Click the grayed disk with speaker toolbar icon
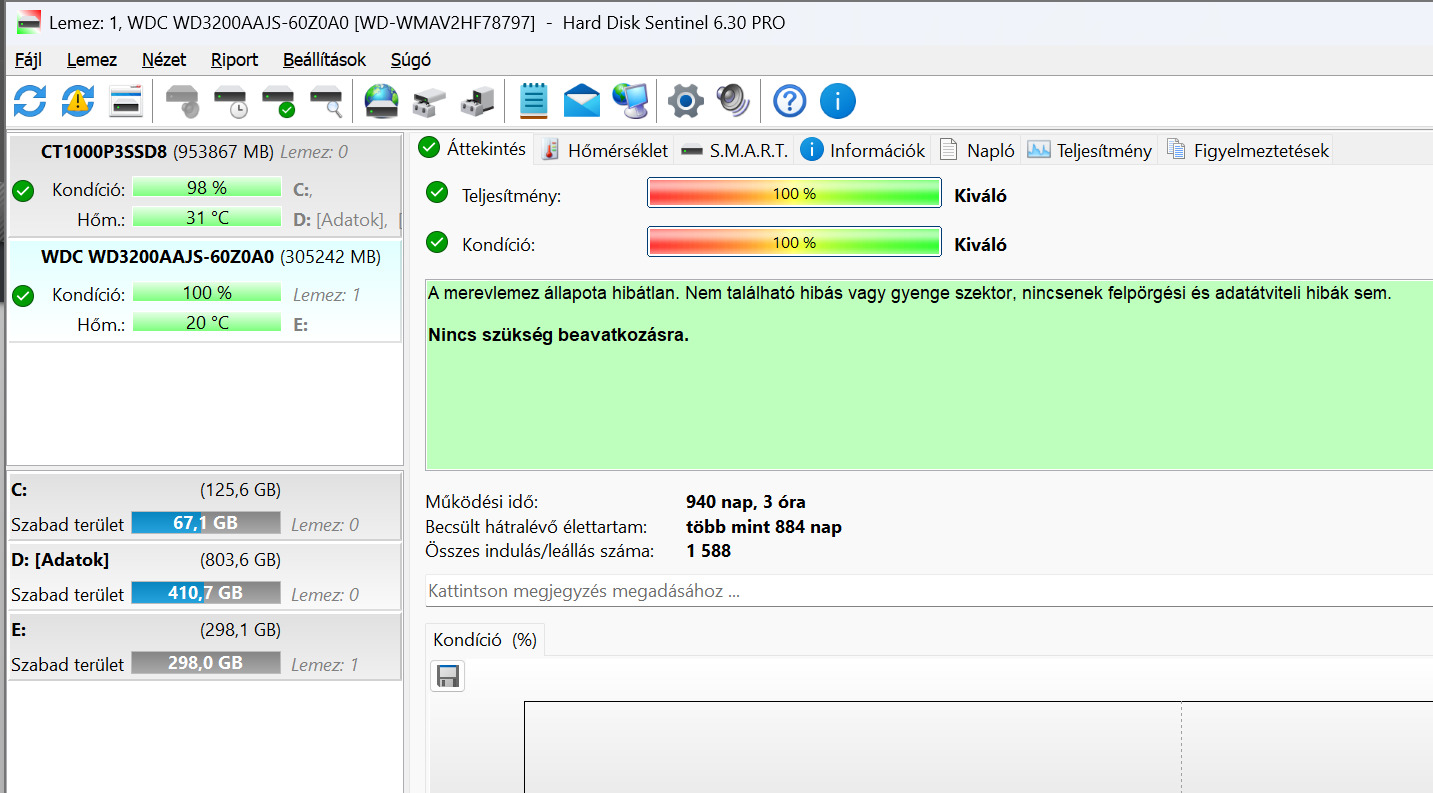The width and height of the screenshot is (1433, 793). coord(182,100)
